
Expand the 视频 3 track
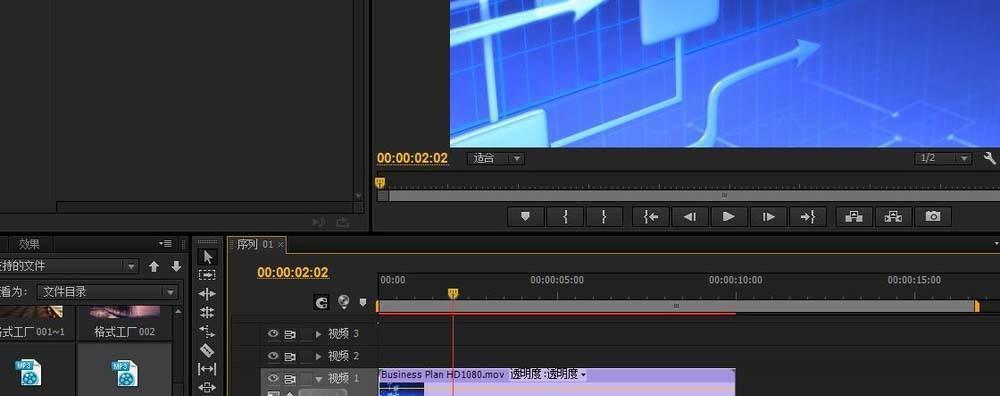click(x=319, y=334)
